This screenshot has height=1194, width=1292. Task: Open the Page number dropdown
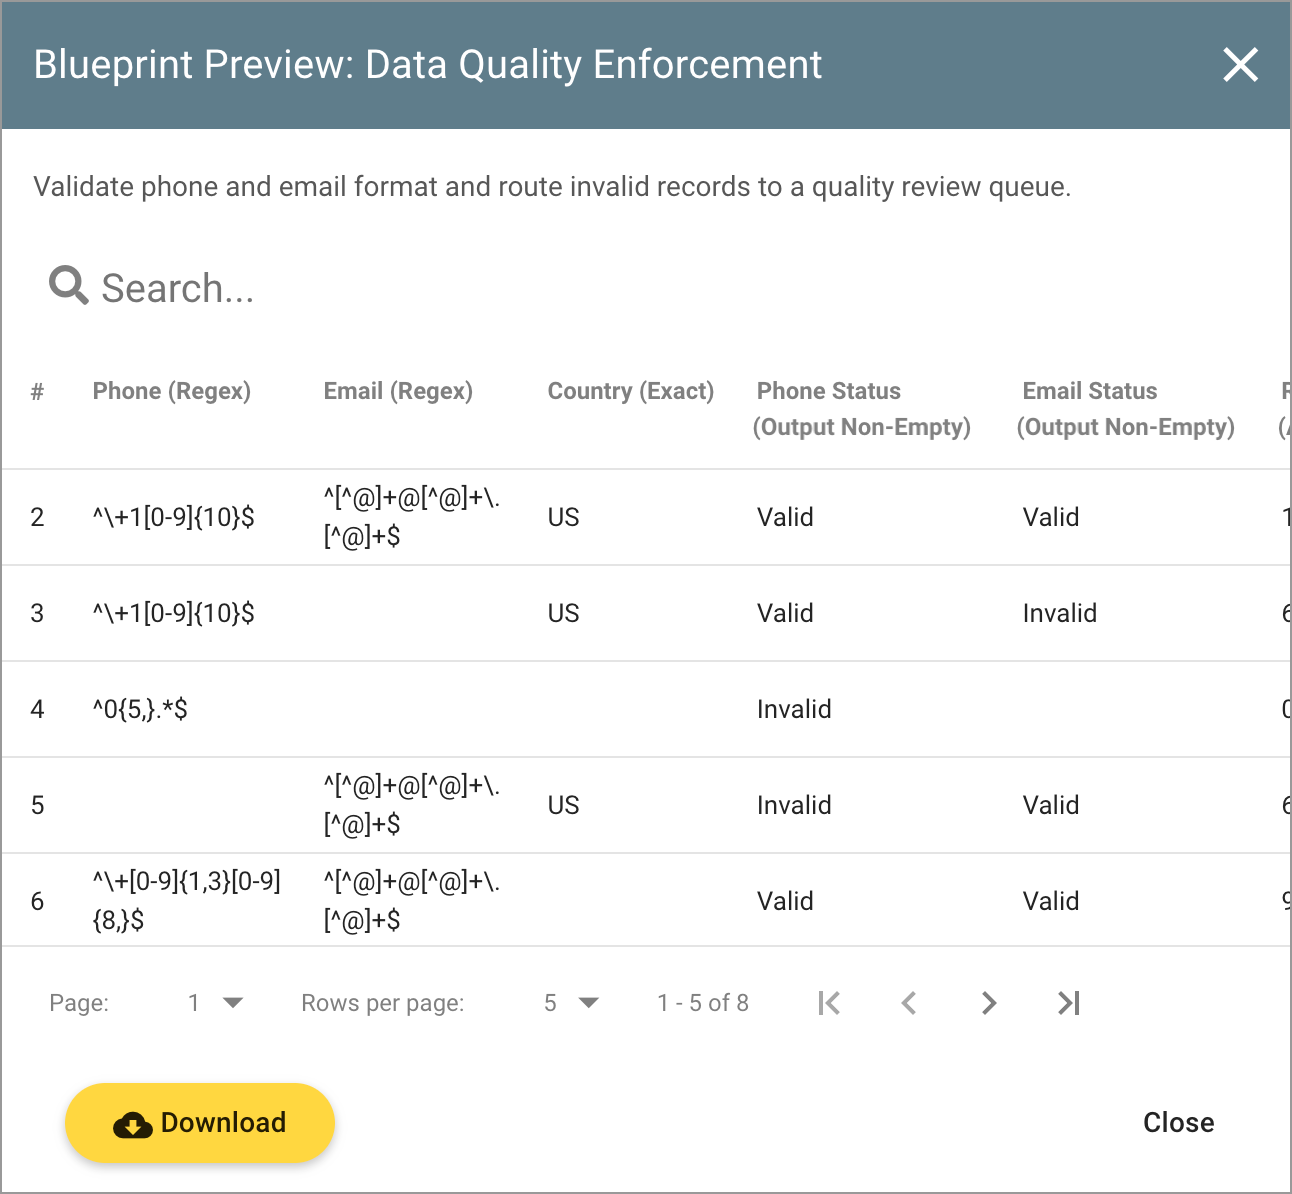[x=215, y=1003]
